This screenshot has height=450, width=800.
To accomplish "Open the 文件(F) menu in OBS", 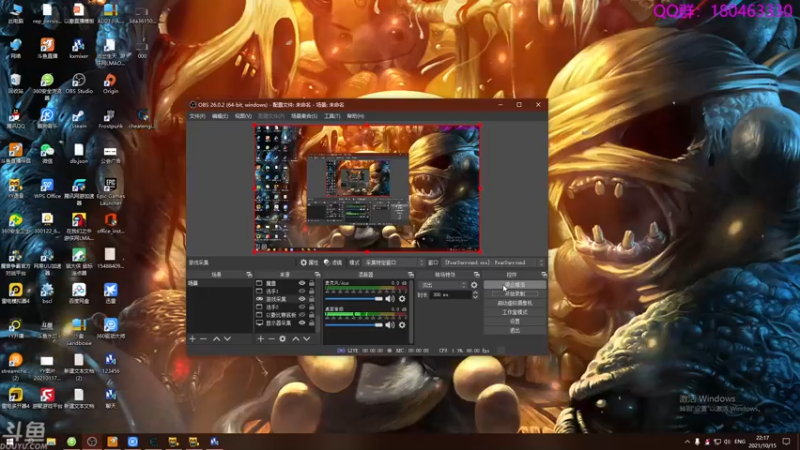I will click(x=197, y=116).
